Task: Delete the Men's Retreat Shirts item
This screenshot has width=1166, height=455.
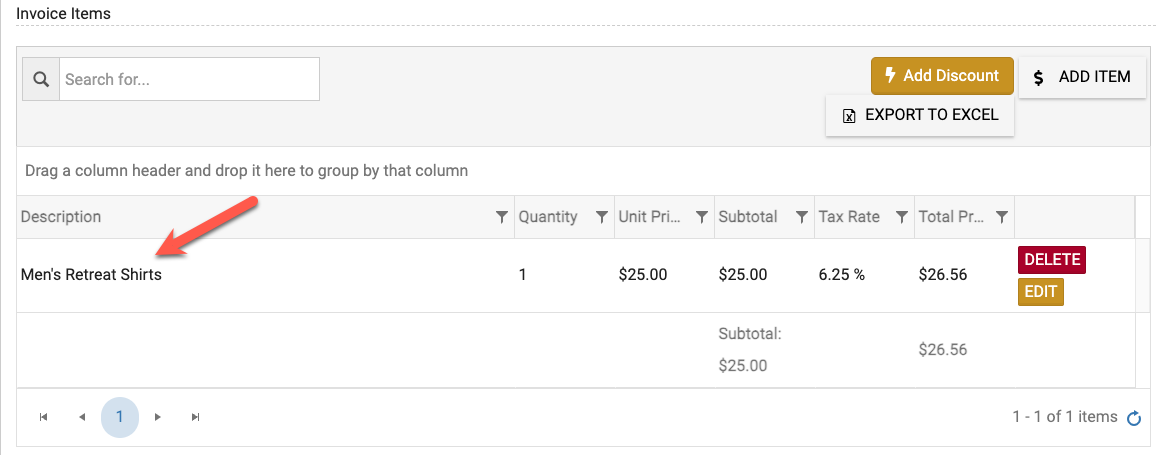Action: [x=1052, y=260]
